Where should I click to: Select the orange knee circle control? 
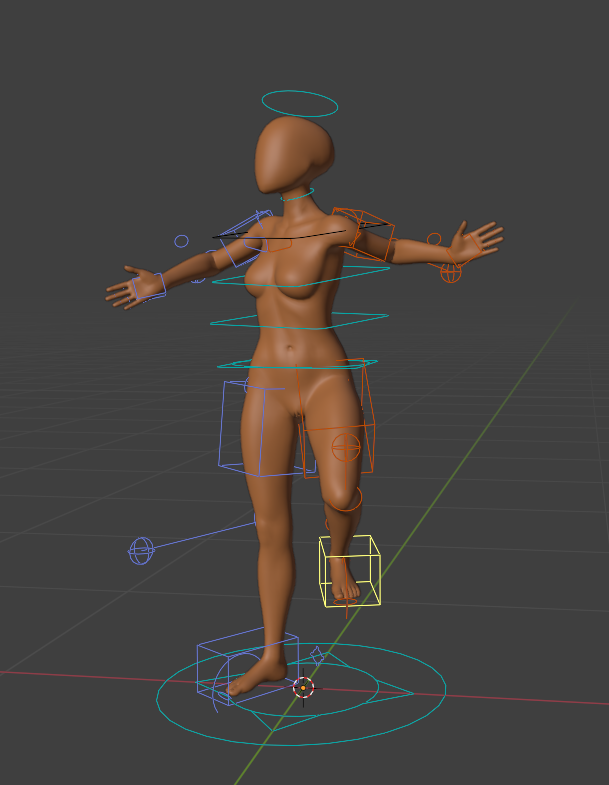(346, 497)
